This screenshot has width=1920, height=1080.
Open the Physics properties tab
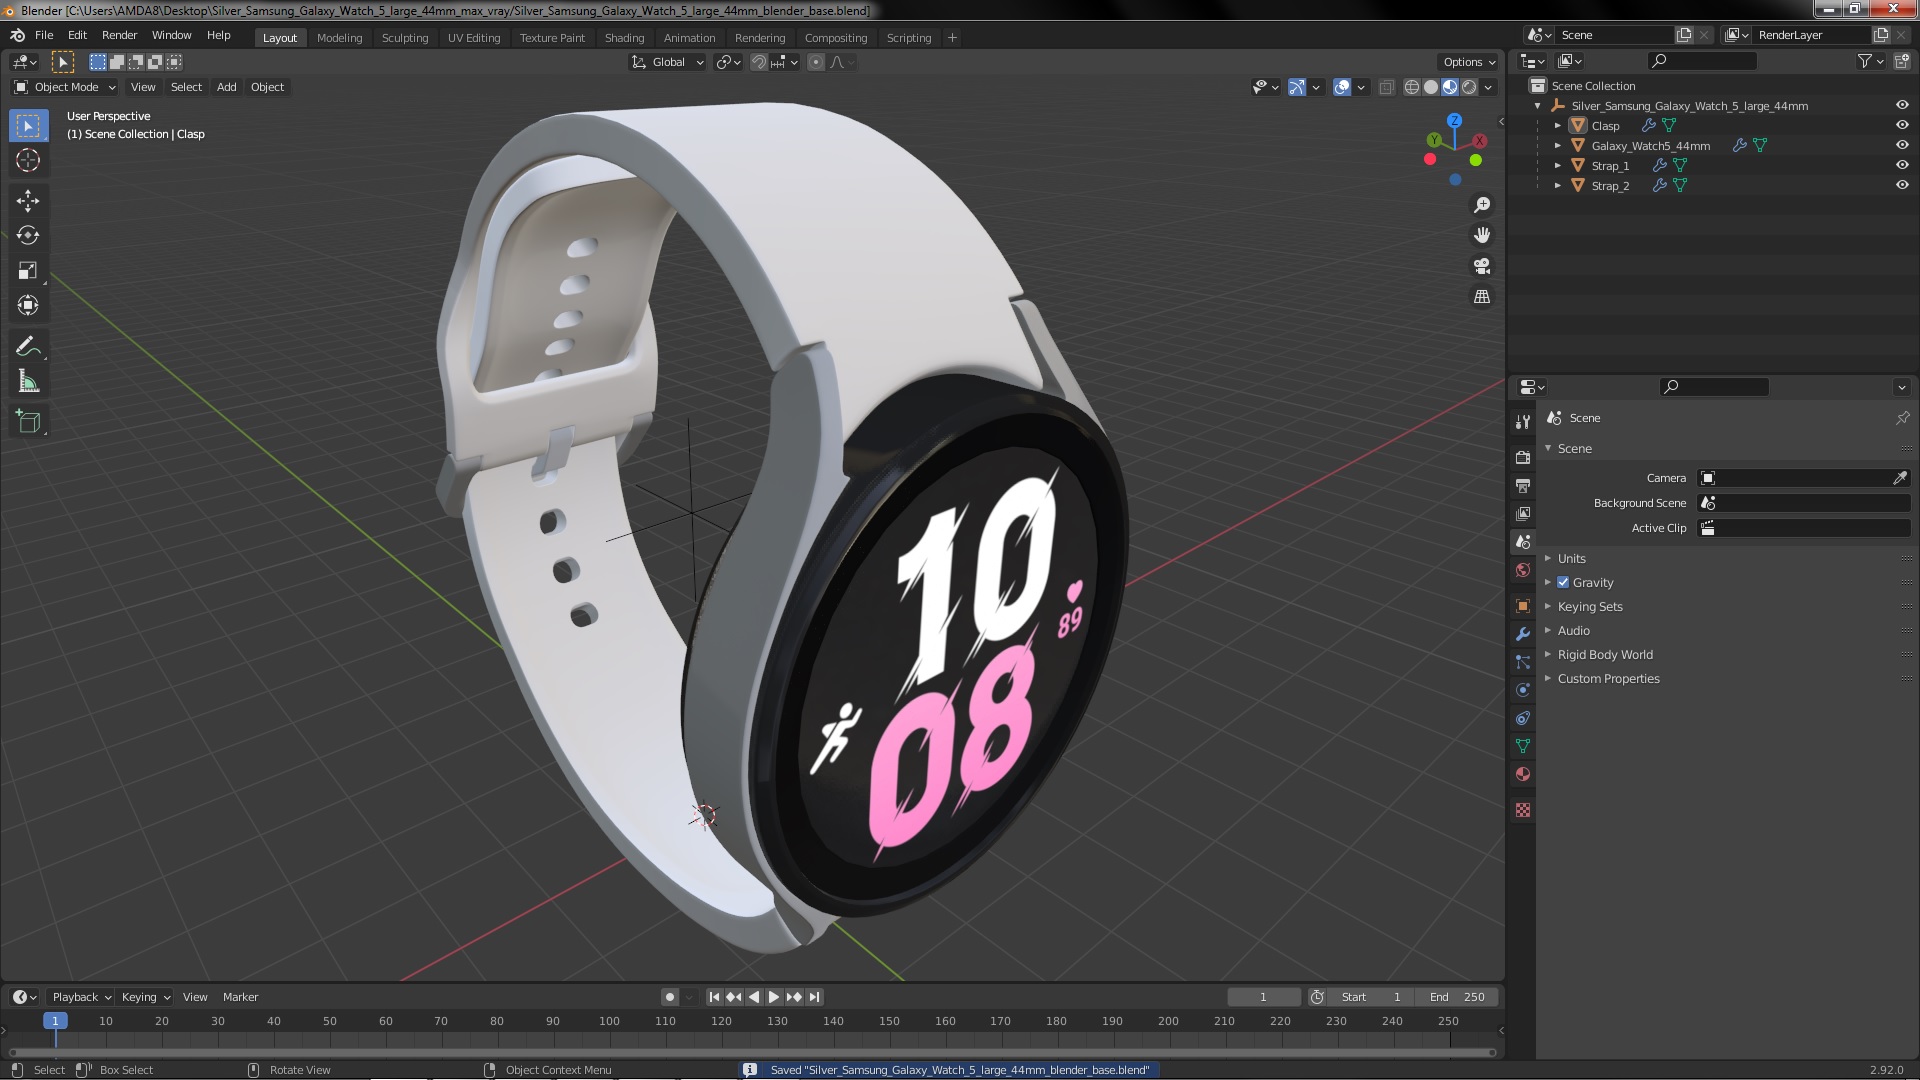pyautogui.click(x=1523, y=690)
